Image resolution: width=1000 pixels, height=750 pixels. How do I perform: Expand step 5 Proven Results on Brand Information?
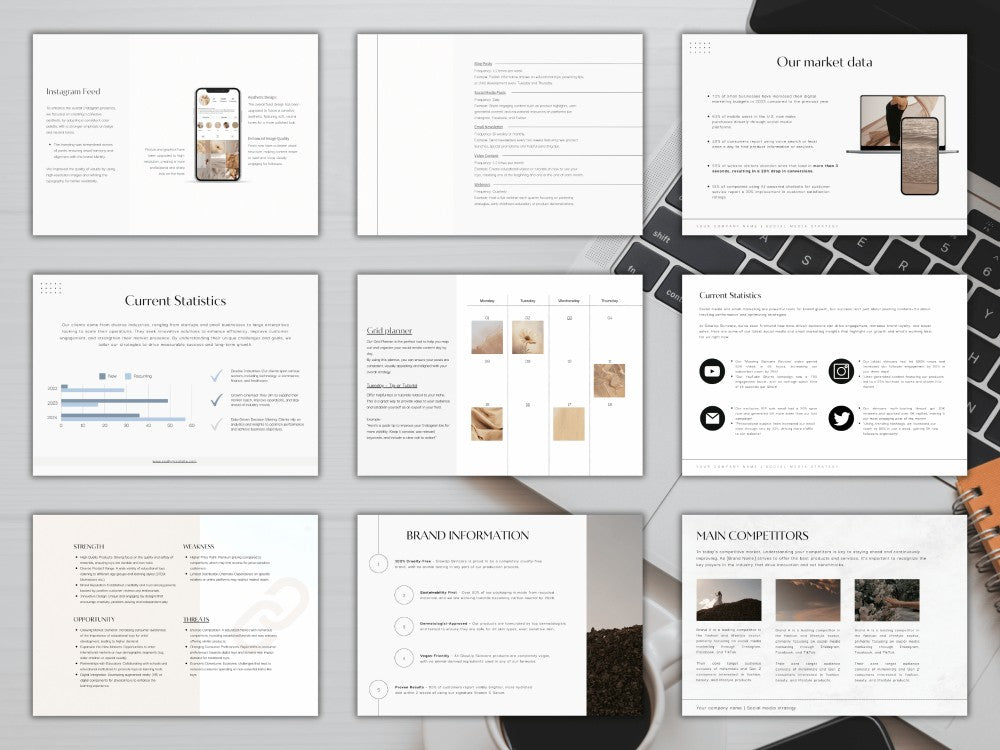tap(376, 688)
